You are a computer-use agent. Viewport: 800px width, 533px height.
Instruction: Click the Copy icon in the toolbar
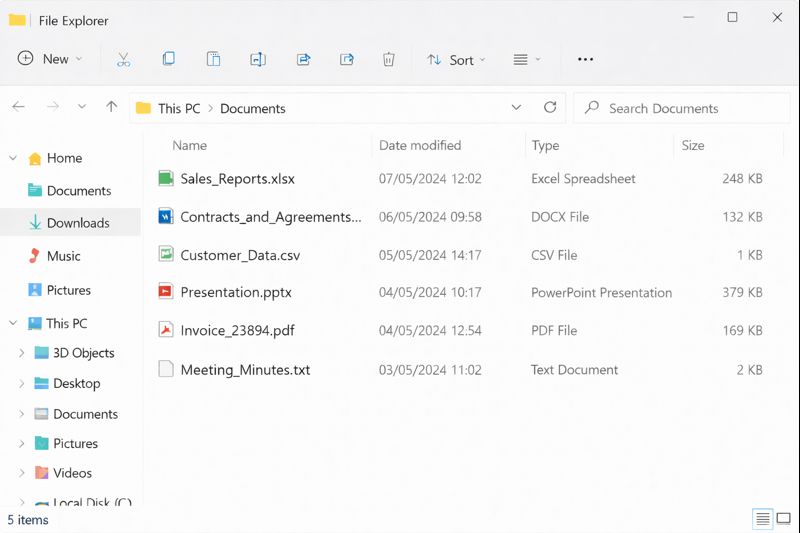(168, 60)
